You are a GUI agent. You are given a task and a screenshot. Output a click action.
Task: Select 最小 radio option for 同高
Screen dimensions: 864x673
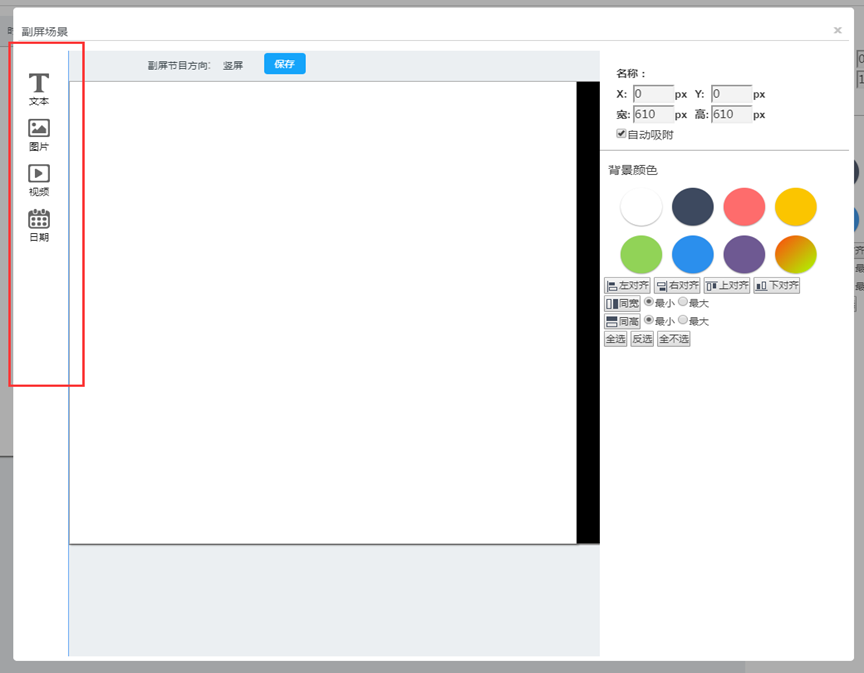(x=648, y=320)
